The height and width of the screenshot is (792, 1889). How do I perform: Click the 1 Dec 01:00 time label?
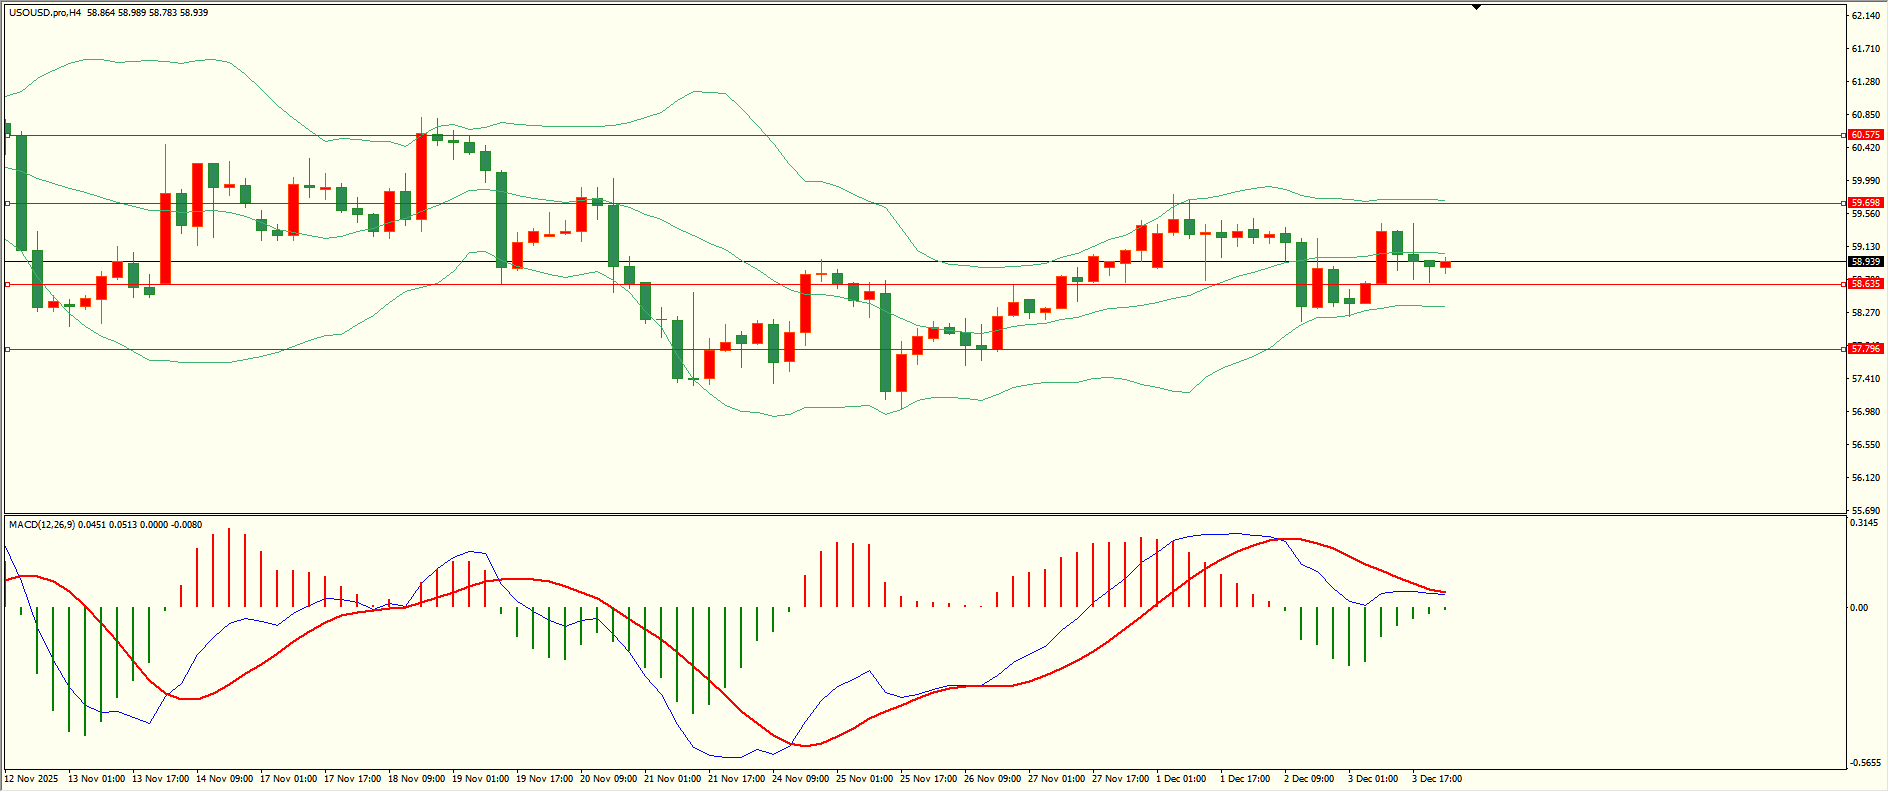click(1181, 779)
